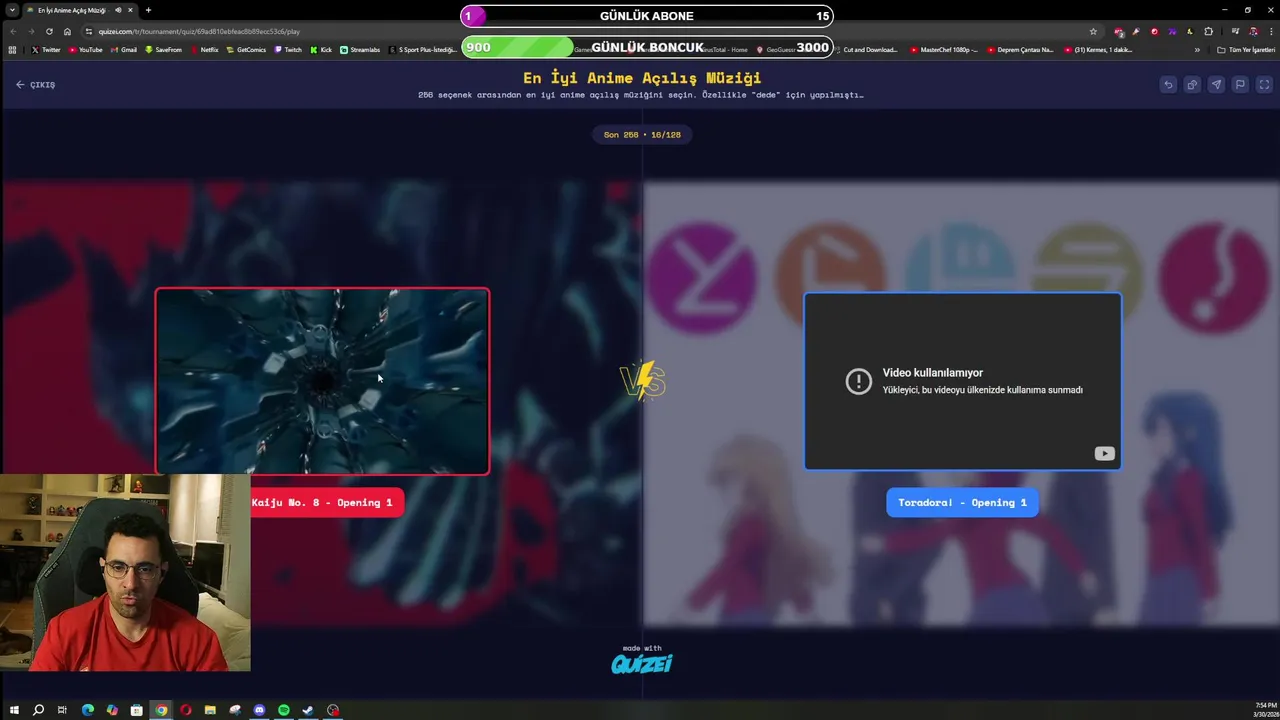
Task: Toggle fullscreen with the expand icon
Action: click(x=1264, y=85)
